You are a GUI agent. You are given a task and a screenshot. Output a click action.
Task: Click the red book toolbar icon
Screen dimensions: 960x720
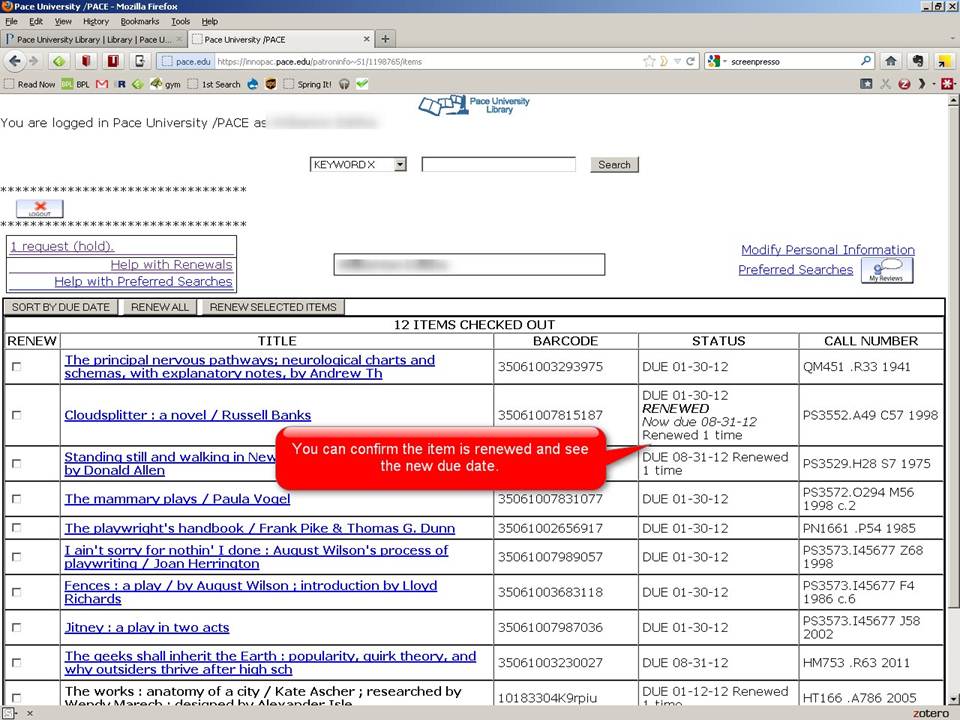pyautogui.click(x=86, y=61)
